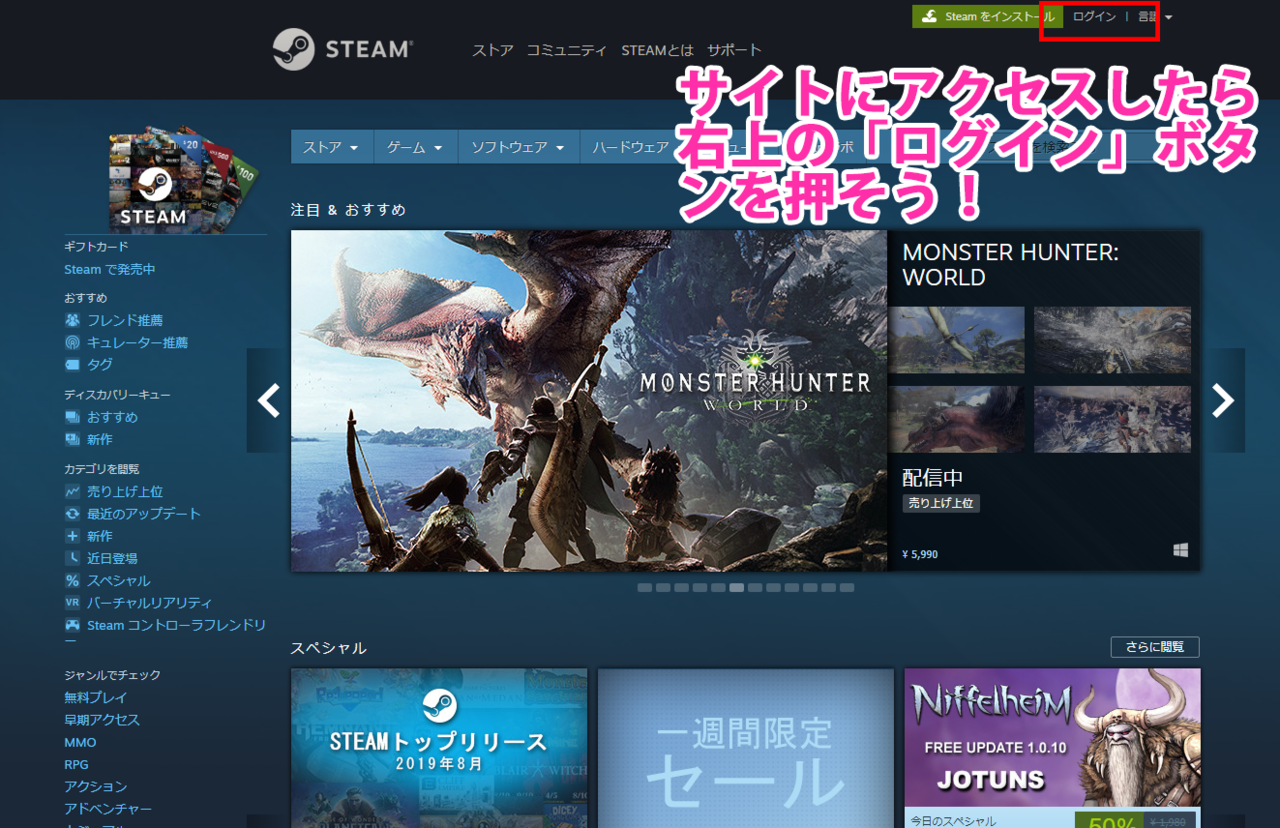The image size is (1280, 828).
Task: Open the 無料プレイ genre link
Action: tap(96, 697)
